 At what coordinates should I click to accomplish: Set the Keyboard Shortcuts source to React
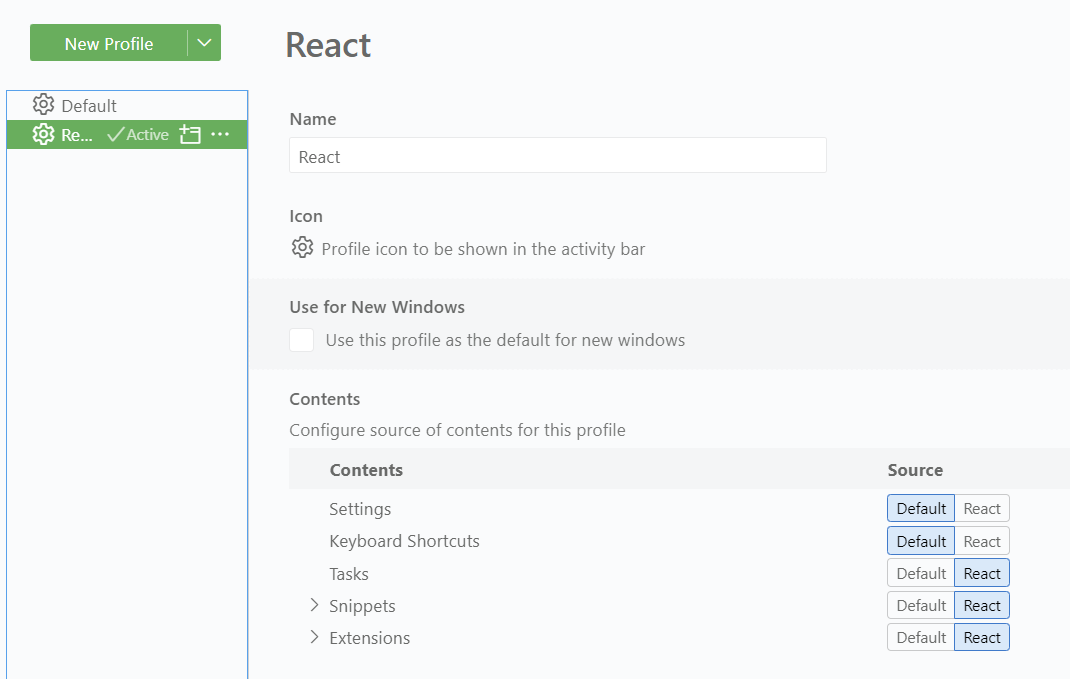pyautogui.click(x=981, y=540)
